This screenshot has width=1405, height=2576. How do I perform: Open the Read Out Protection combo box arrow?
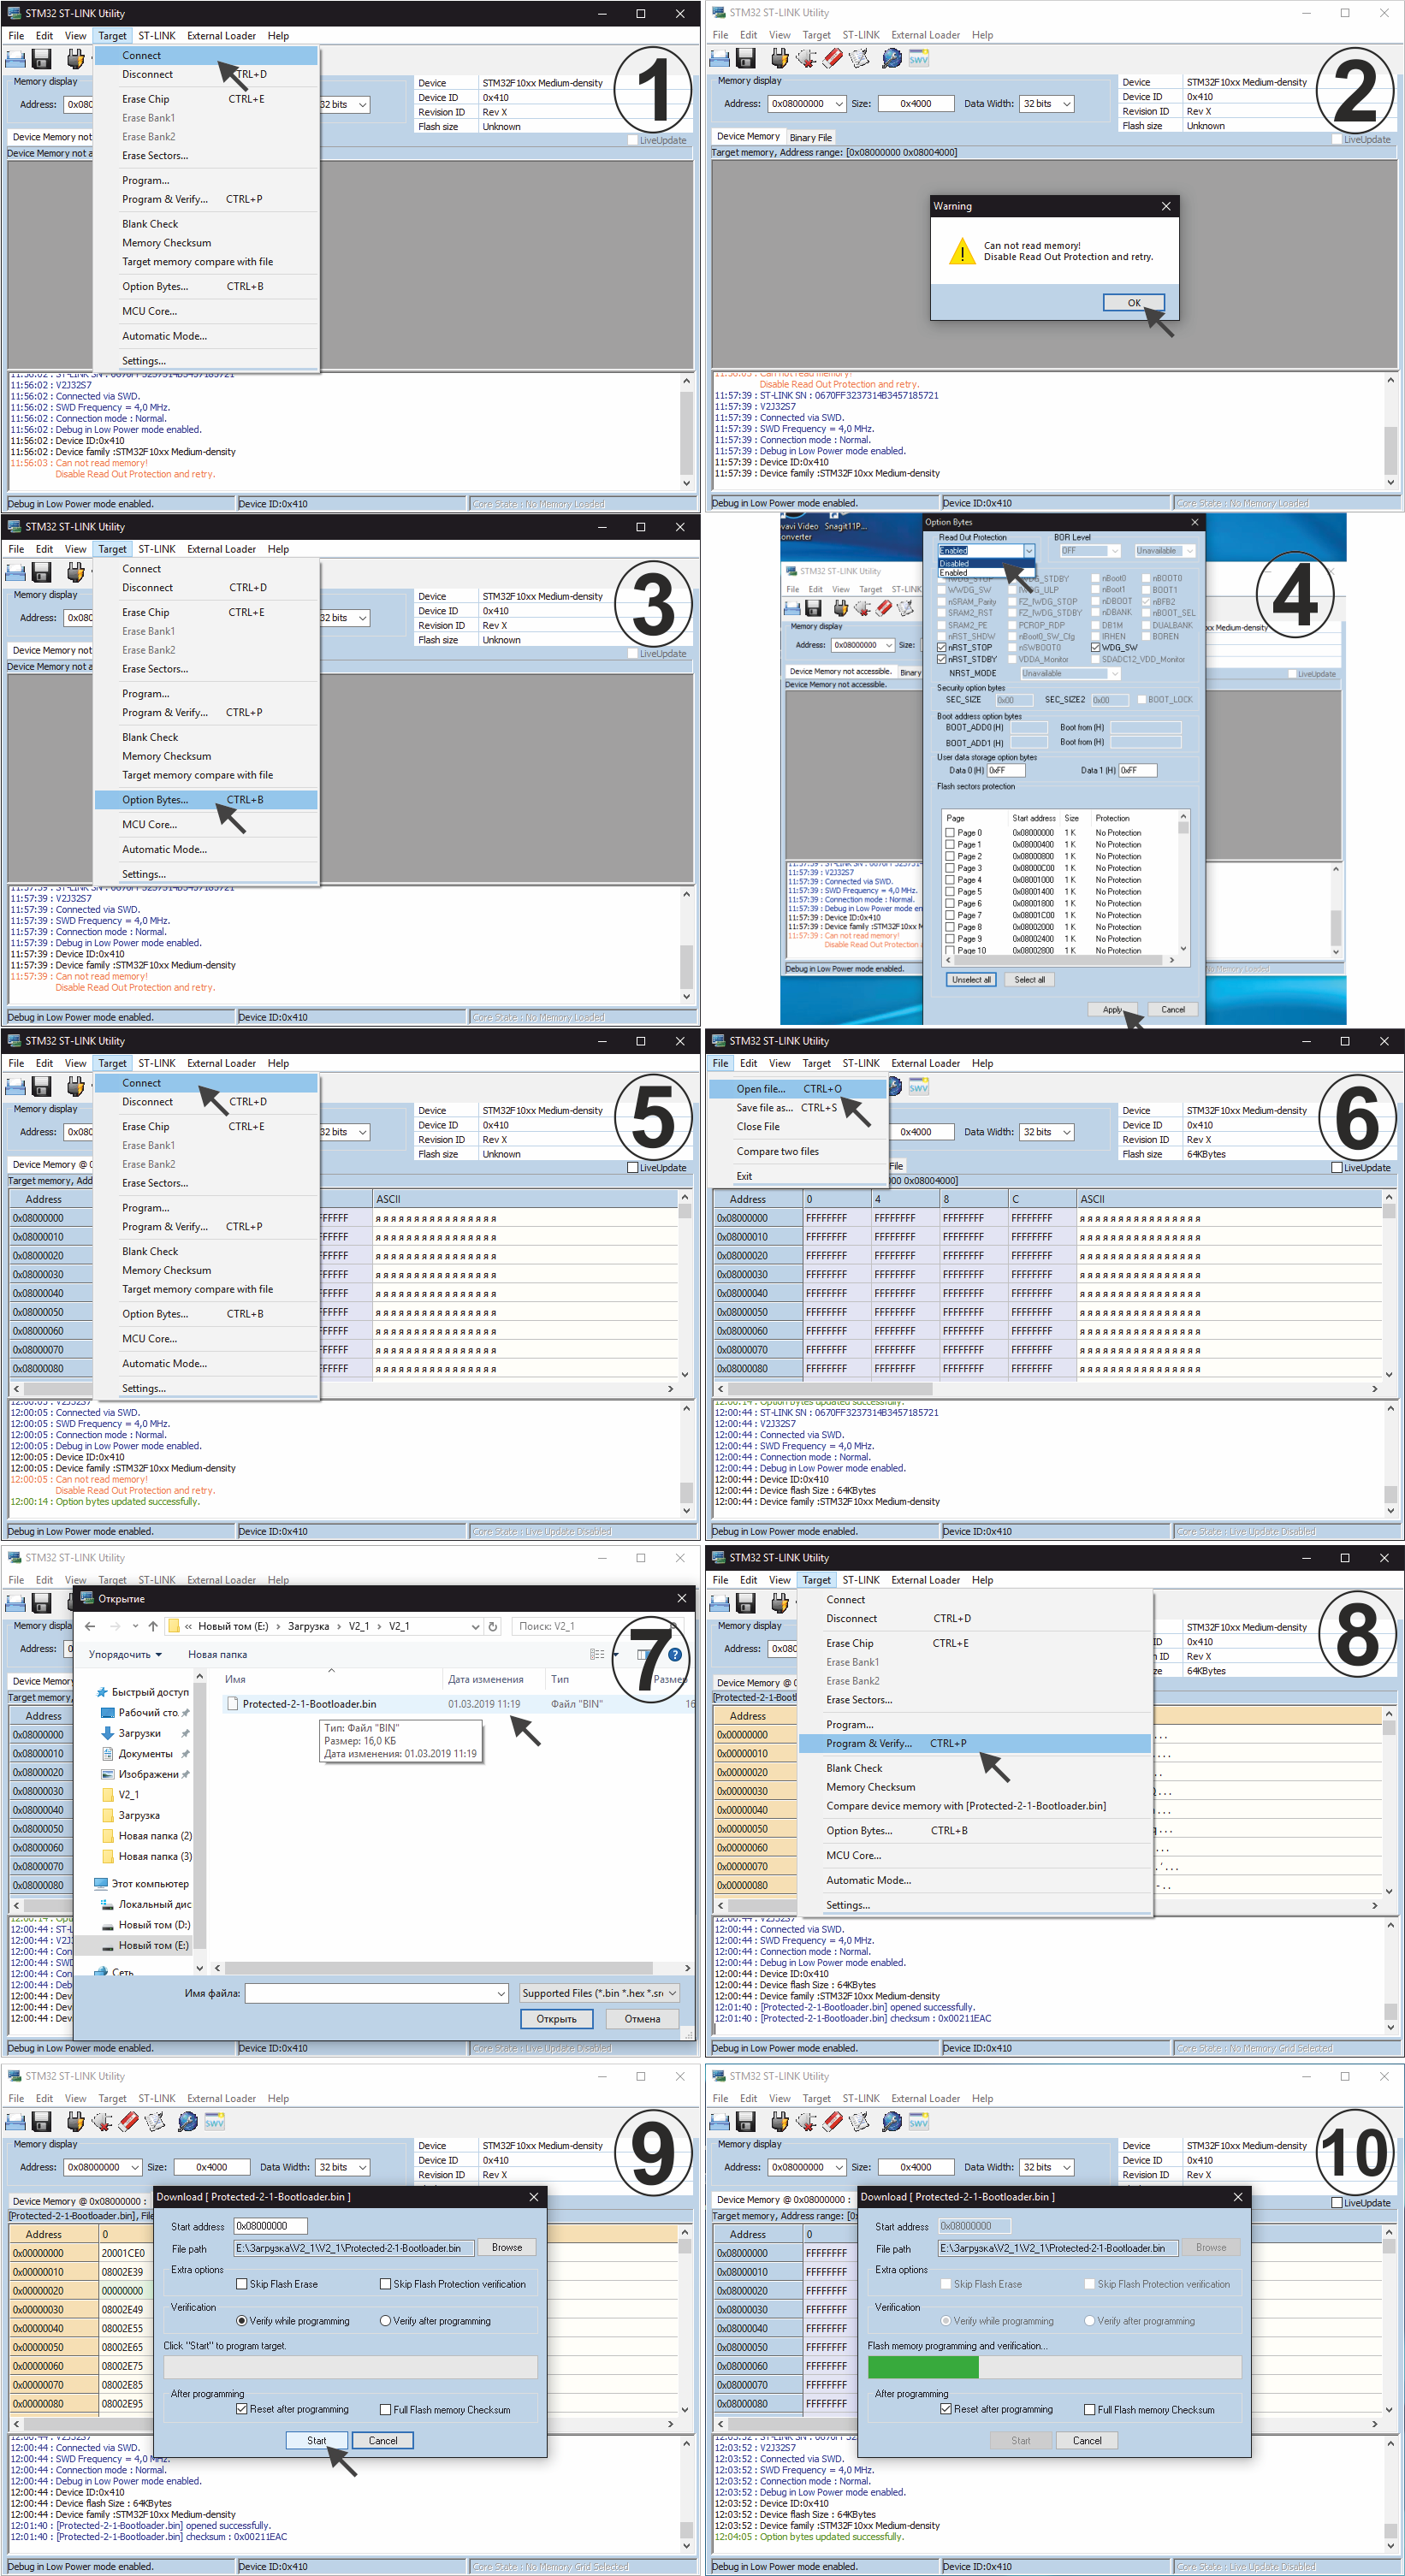(1029, 551)
